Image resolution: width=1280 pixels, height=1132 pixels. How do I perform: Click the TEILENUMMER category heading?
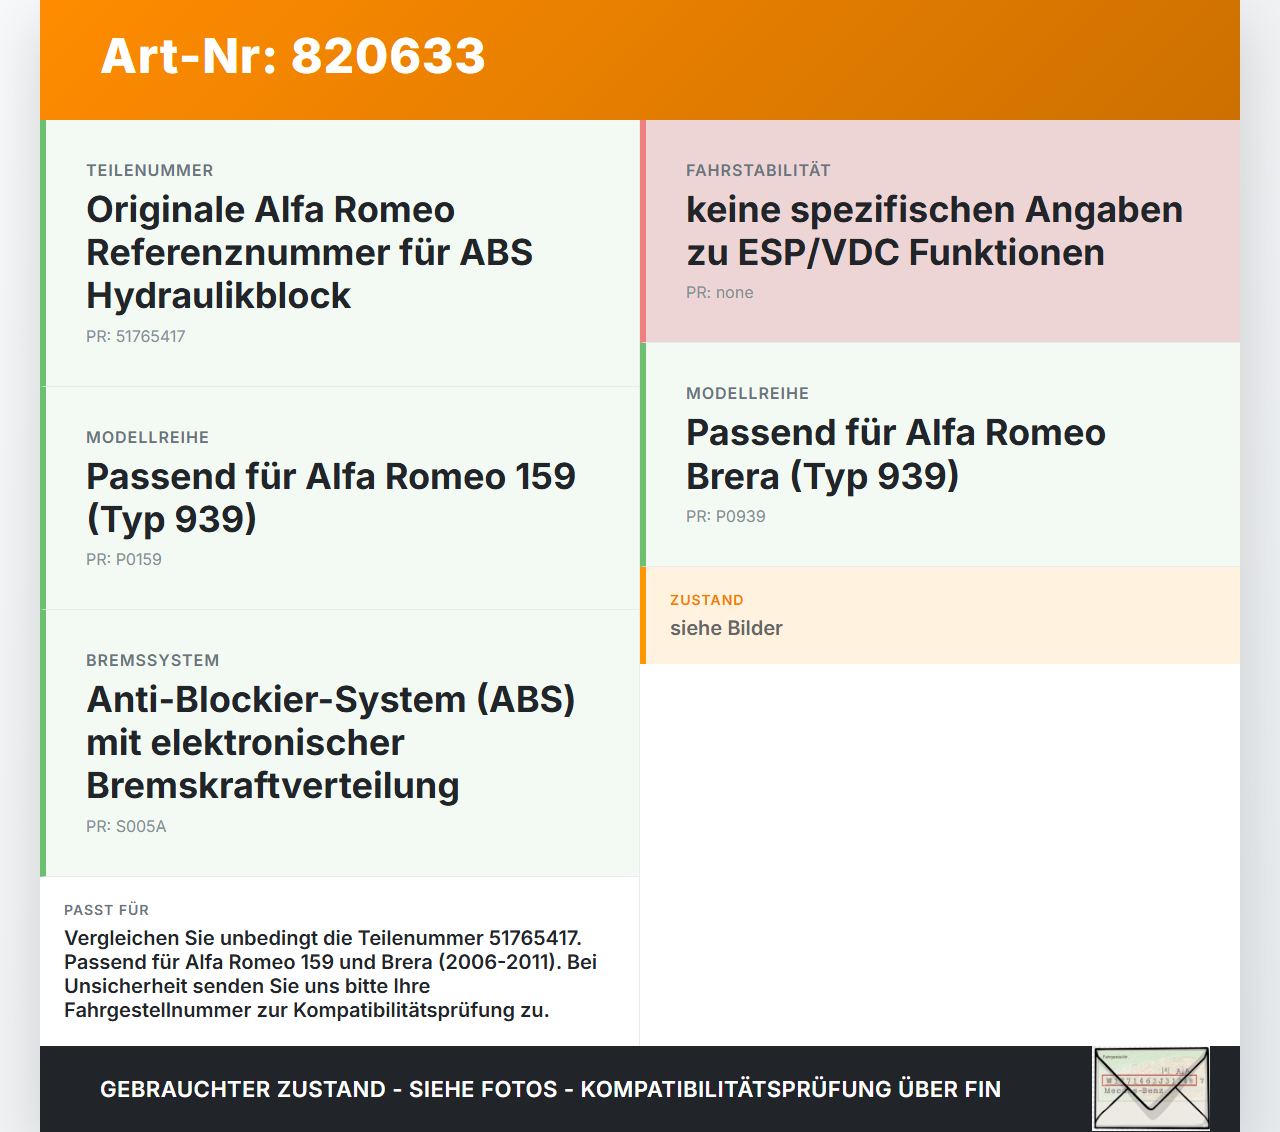click(x=150, y=171)
